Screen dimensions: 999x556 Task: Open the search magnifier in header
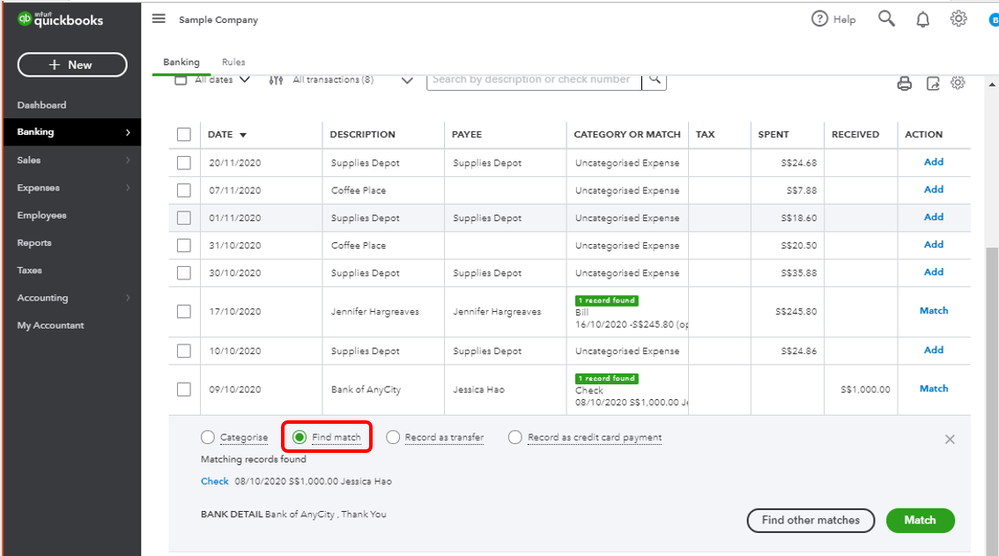(x=886, y=19)
